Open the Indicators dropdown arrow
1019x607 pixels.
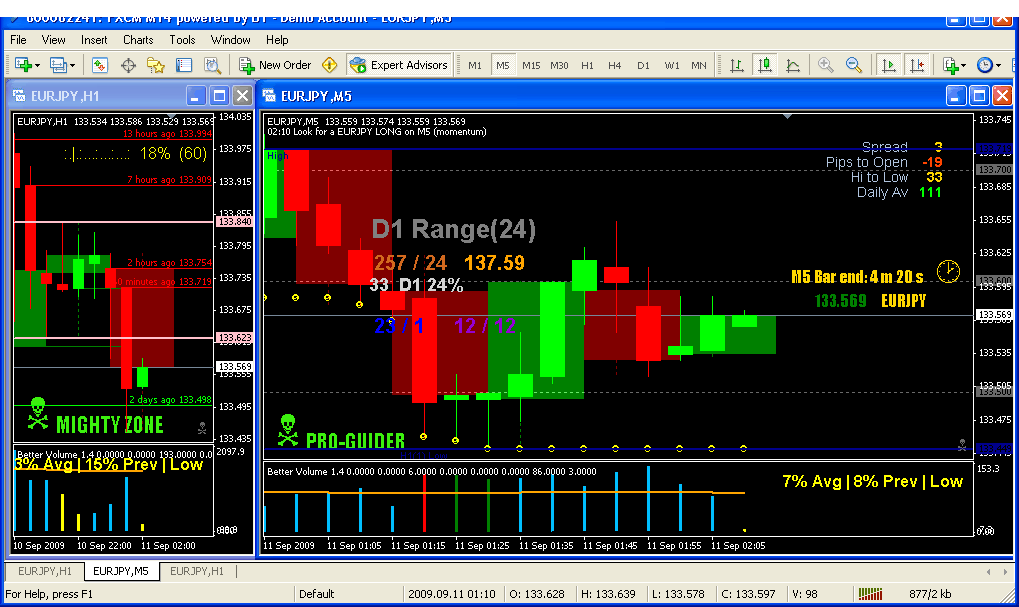[963, 66]
